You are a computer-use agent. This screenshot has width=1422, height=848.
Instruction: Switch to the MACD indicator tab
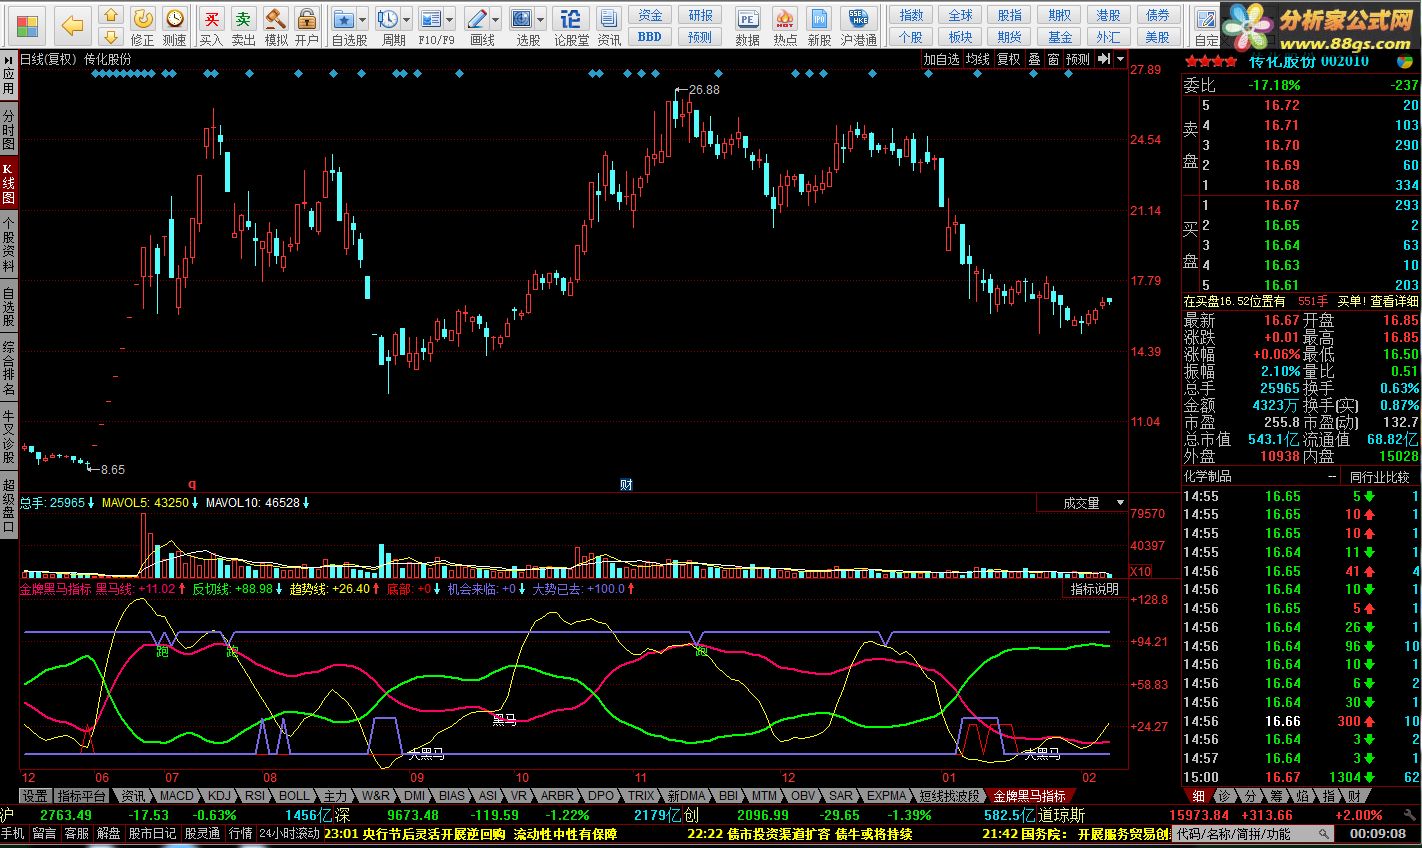[176, 796]
